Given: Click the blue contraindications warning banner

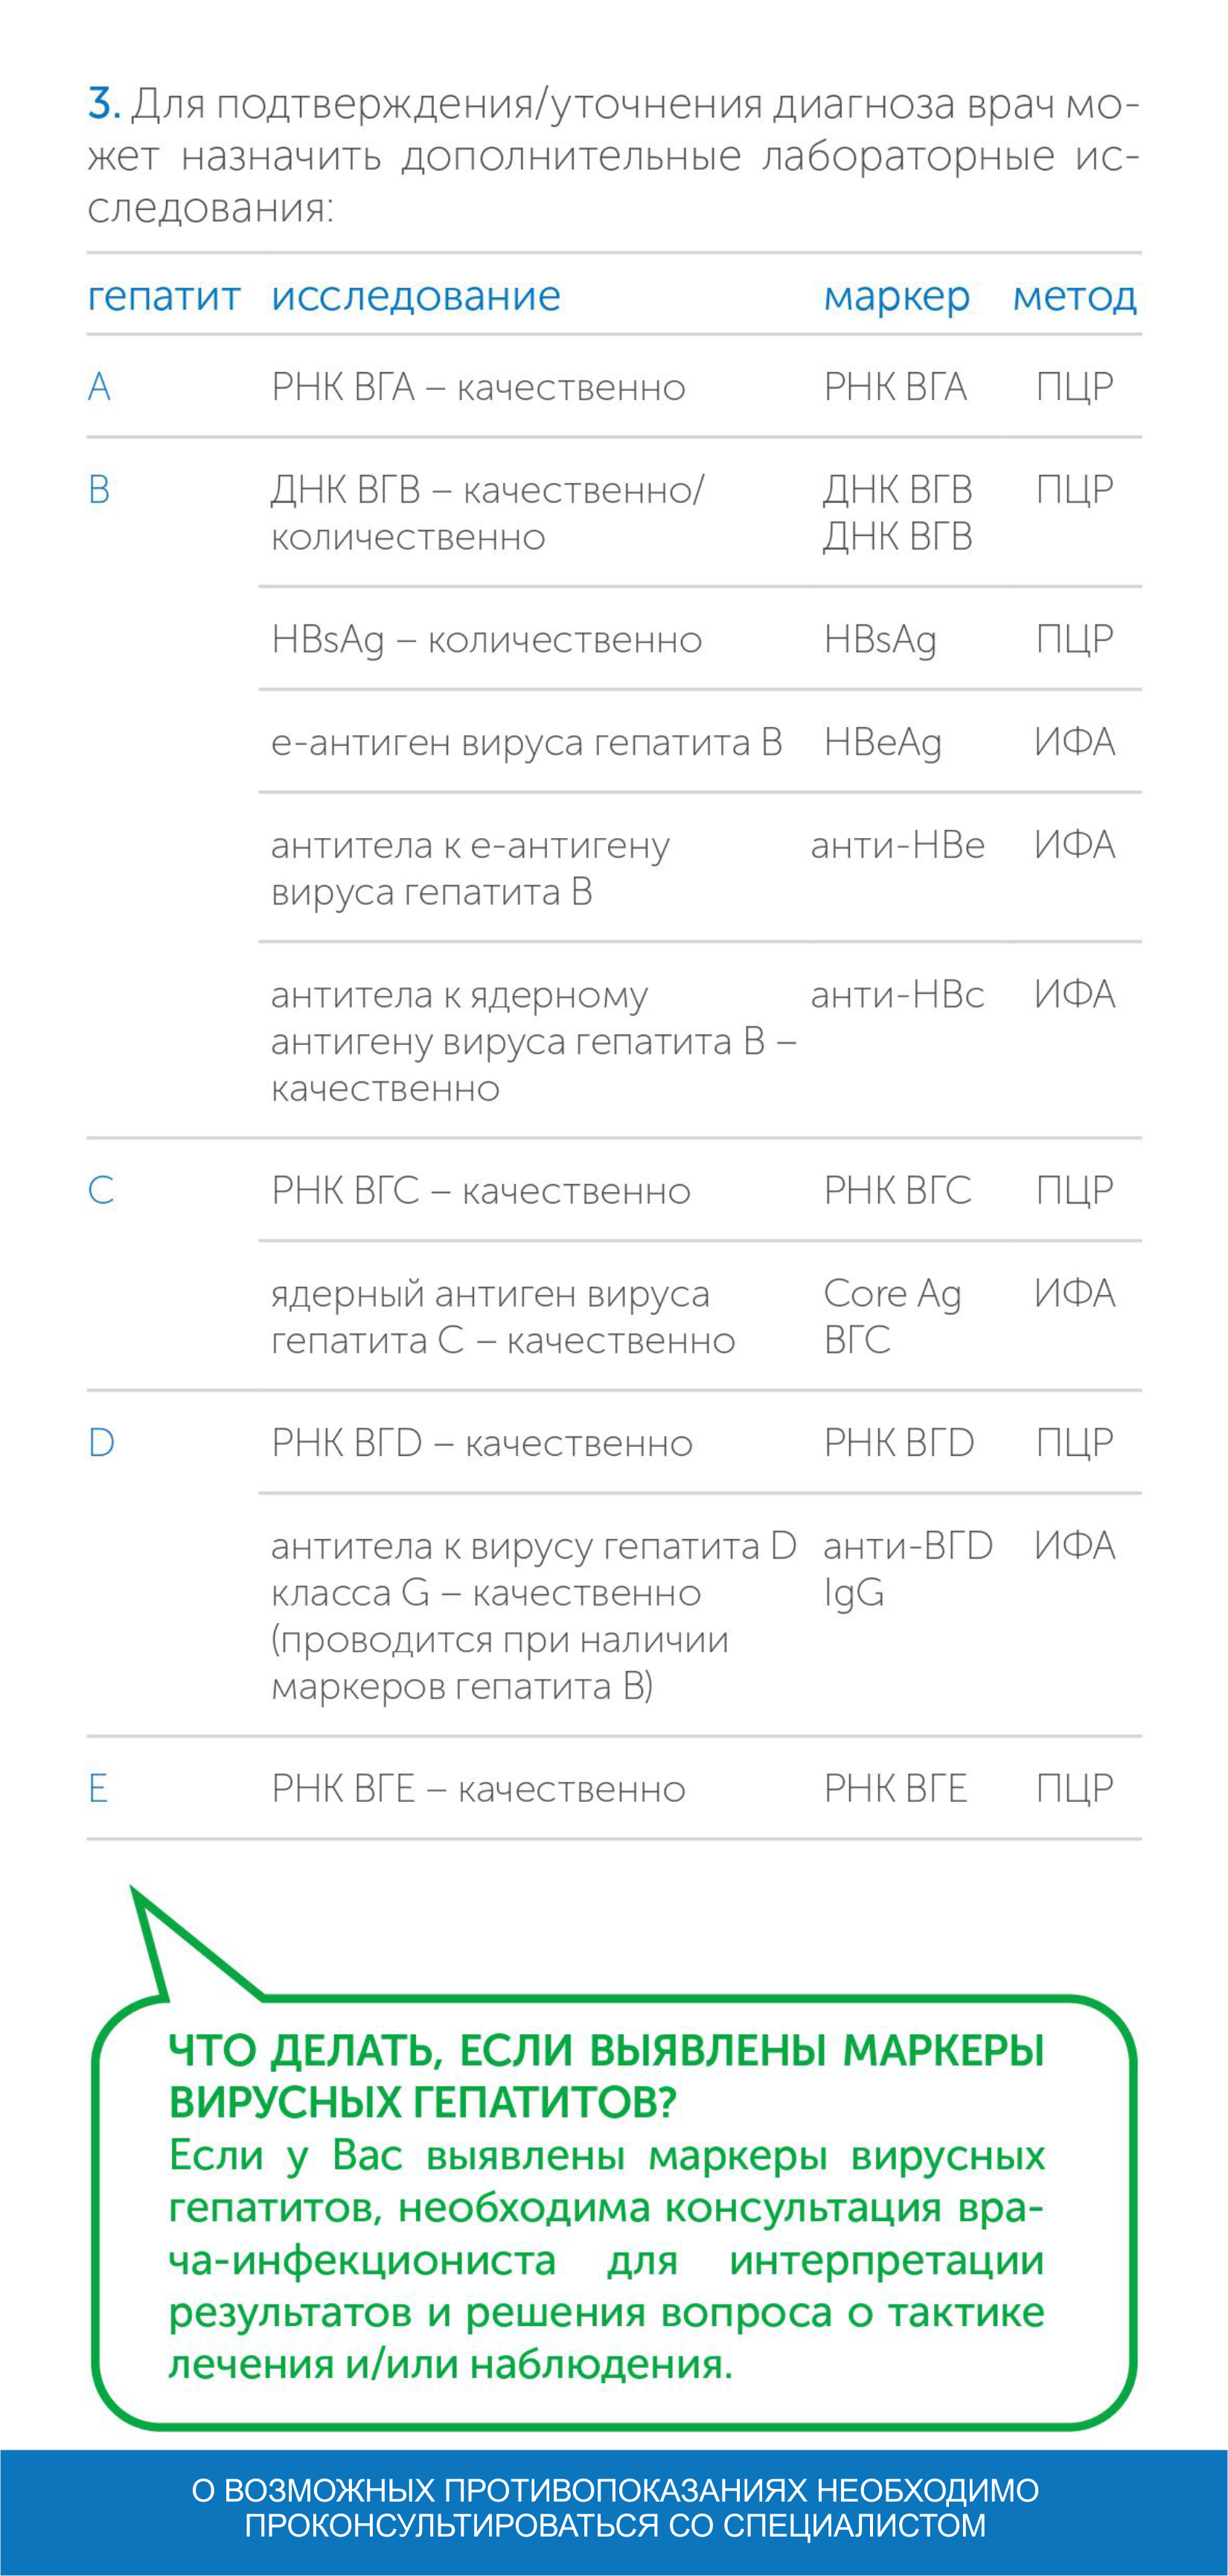Looking at the screenshot, I should point(614,2512).
